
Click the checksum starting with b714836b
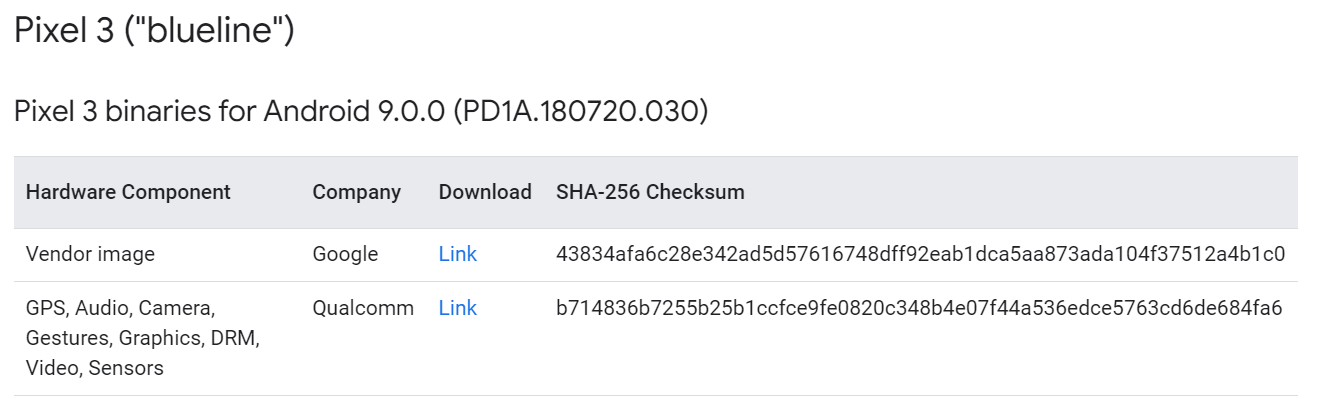coord(919,308)
